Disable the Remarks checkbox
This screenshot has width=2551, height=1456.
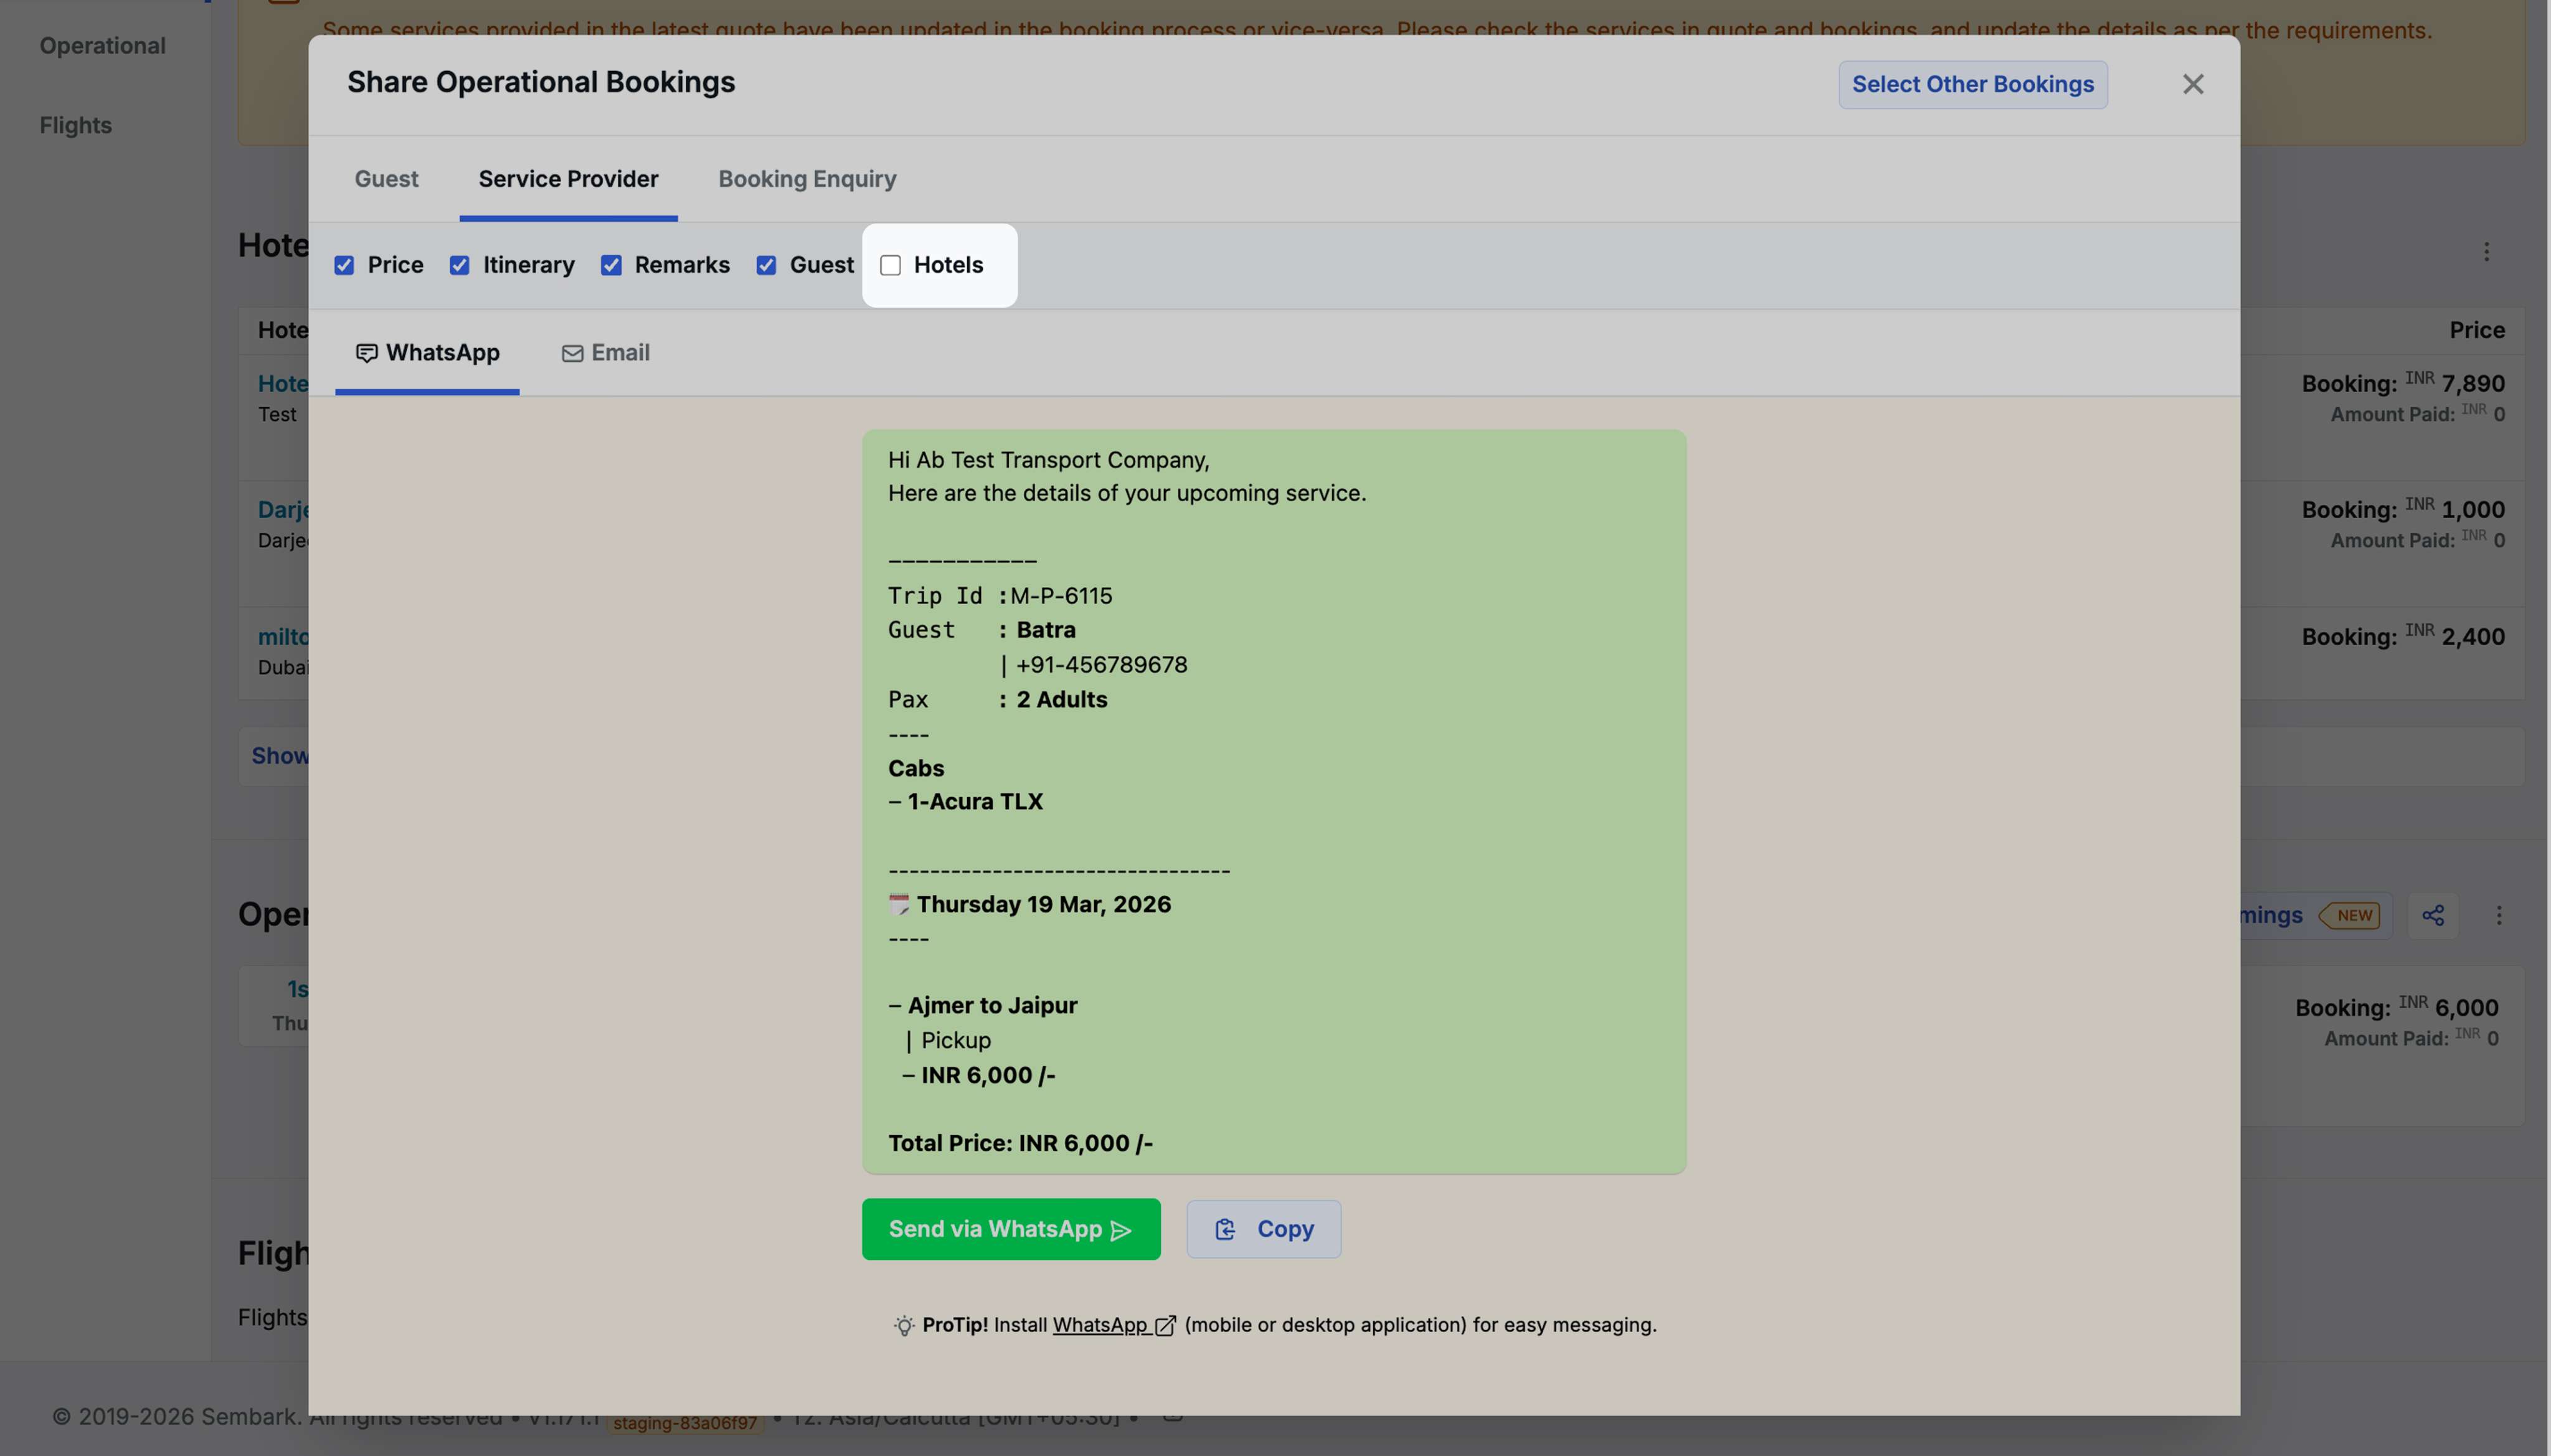611,265
